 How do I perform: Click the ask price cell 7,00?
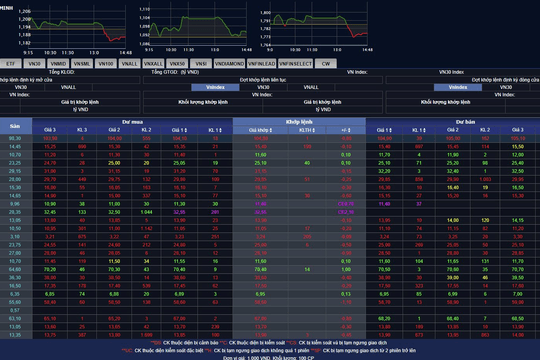pos(518,294)
